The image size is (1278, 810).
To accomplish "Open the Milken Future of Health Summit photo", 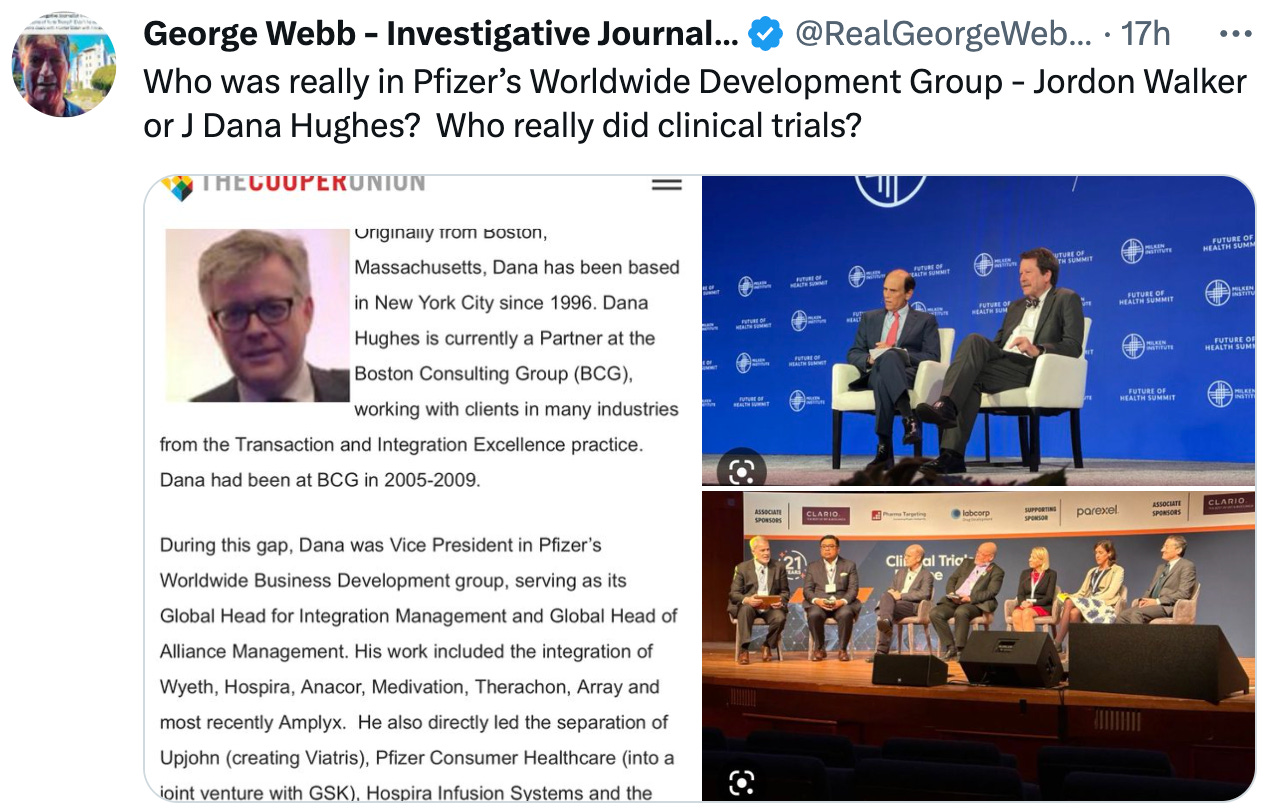I will pyautogui.click(x=978, y=331).
